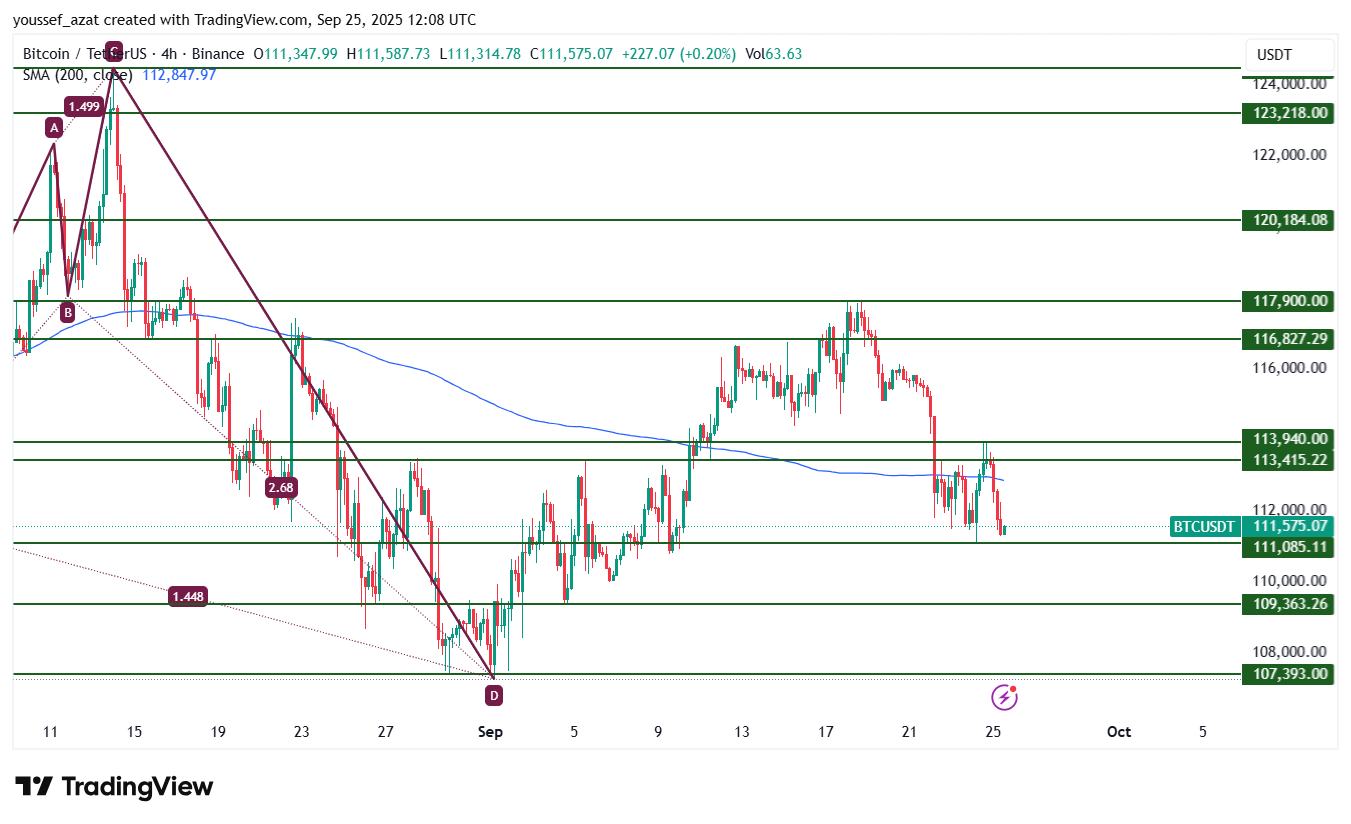
Task: Click the 107,393.00 price level label
Action: [x=1287, y=674]
